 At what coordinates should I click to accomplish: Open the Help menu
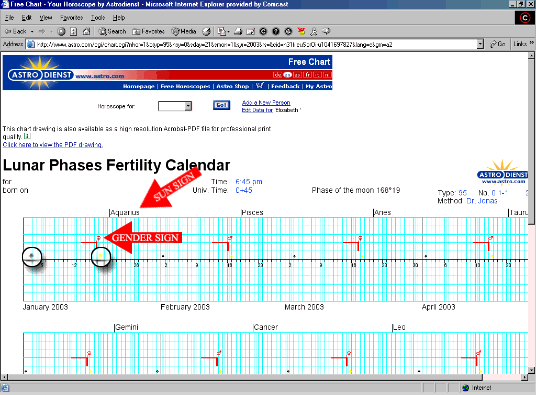[x=119, y=18]
